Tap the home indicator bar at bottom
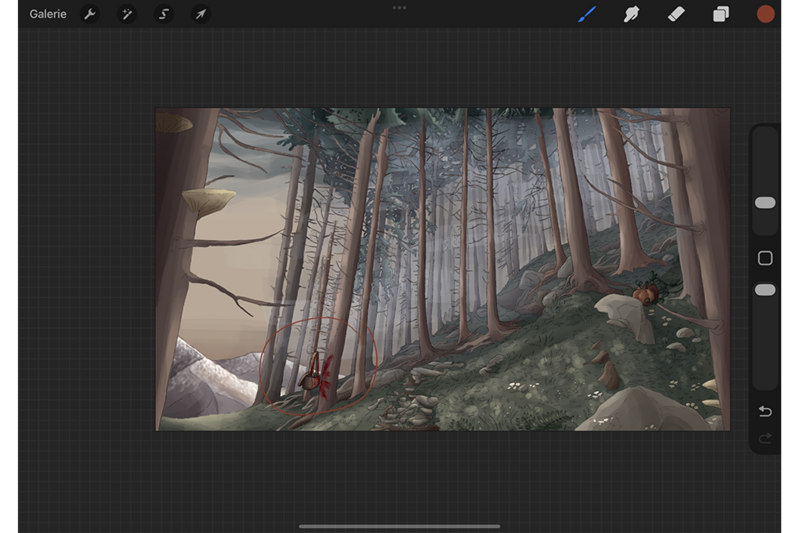Image resolution: width=800 pixels, height=533 pixels. (x=399, y=526)
